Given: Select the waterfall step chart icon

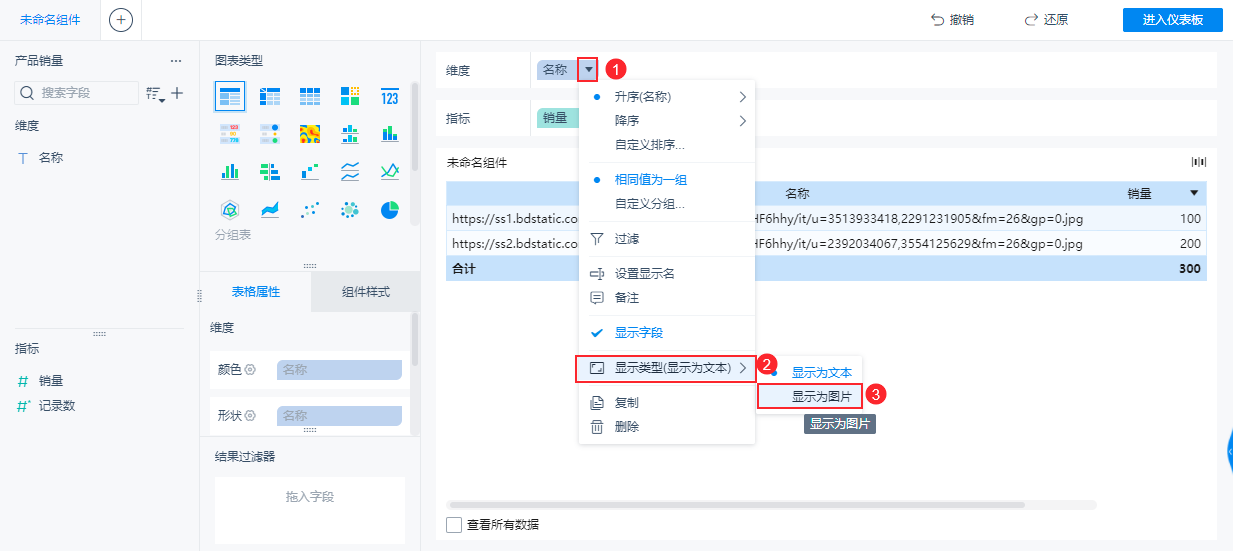Looking at the screenshot, I should (310, 171).
